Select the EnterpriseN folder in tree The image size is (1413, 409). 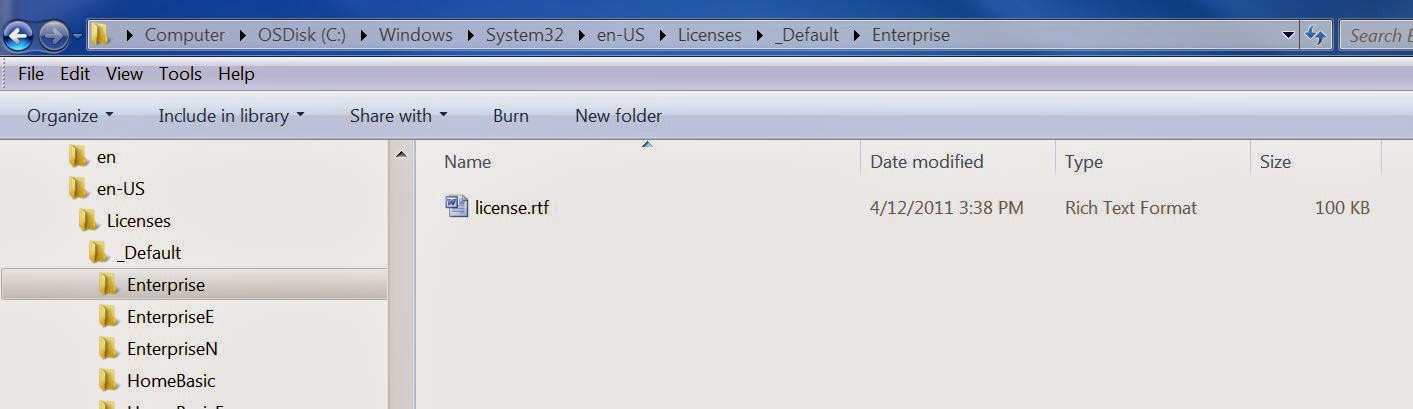158,349
